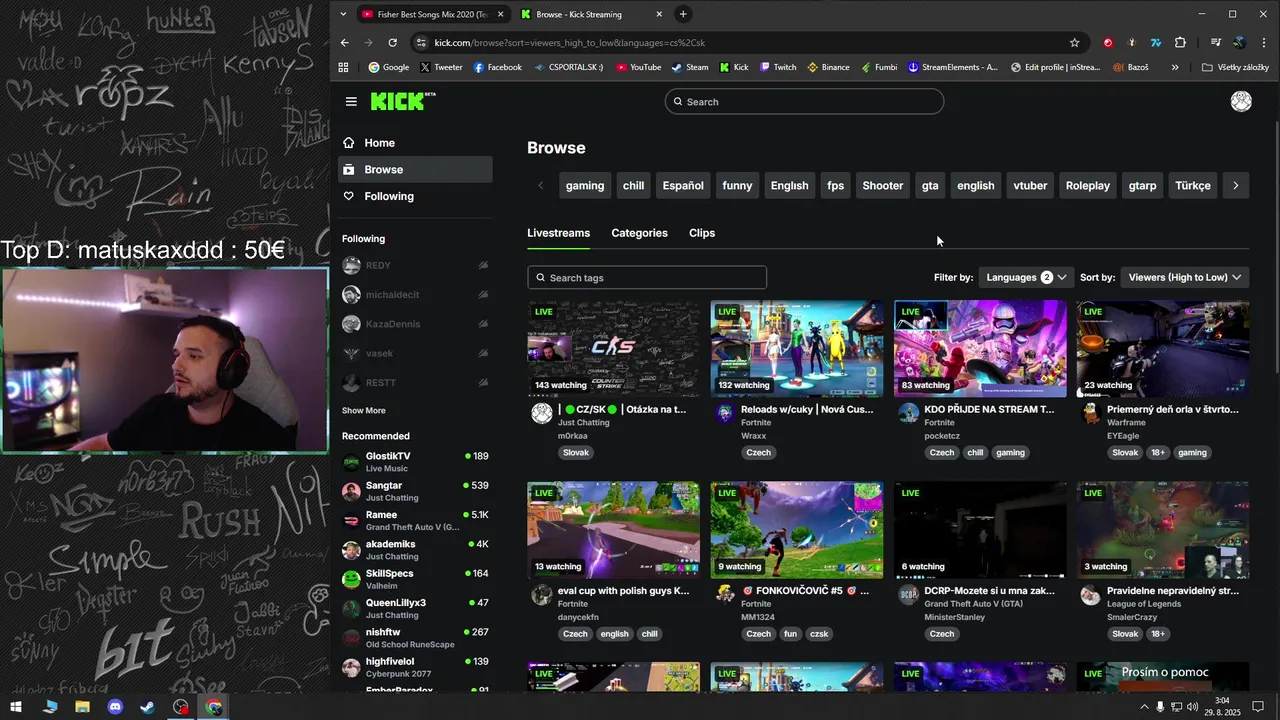Select Browse in the sidebar
The image size is (1280, 720).
coord(415,170)
